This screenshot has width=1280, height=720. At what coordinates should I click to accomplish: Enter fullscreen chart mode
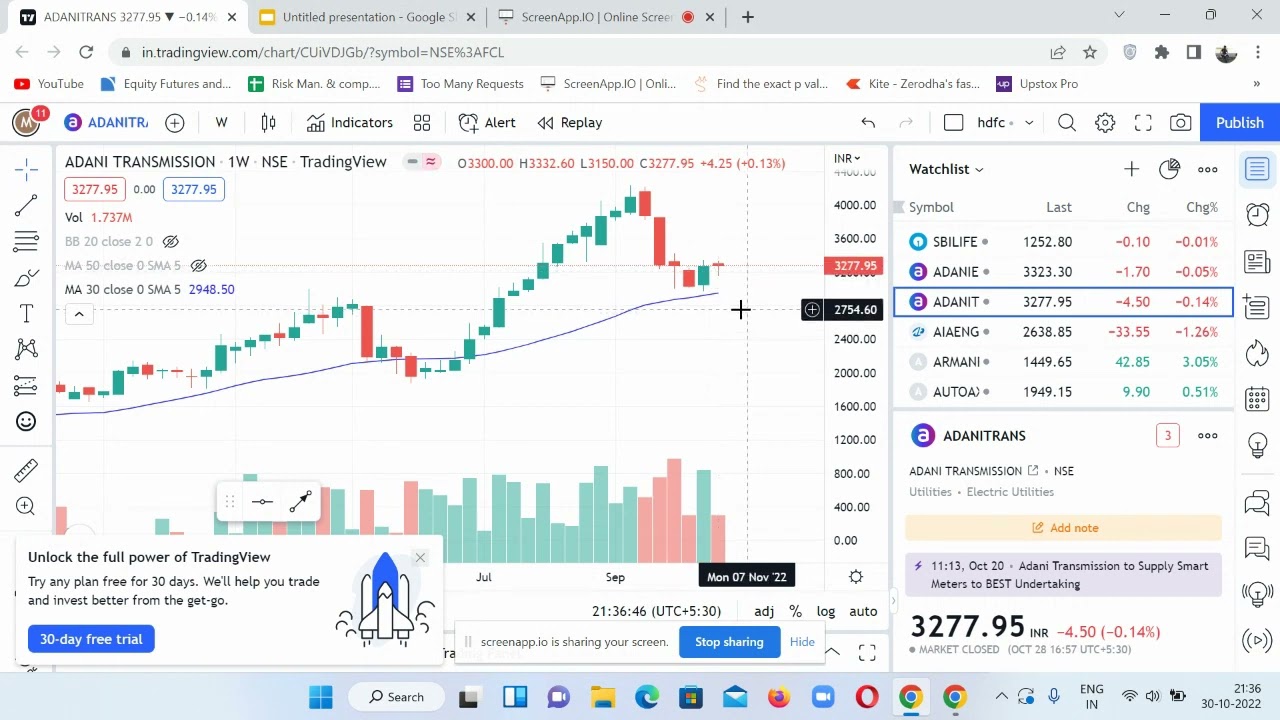click(1143, 122)
